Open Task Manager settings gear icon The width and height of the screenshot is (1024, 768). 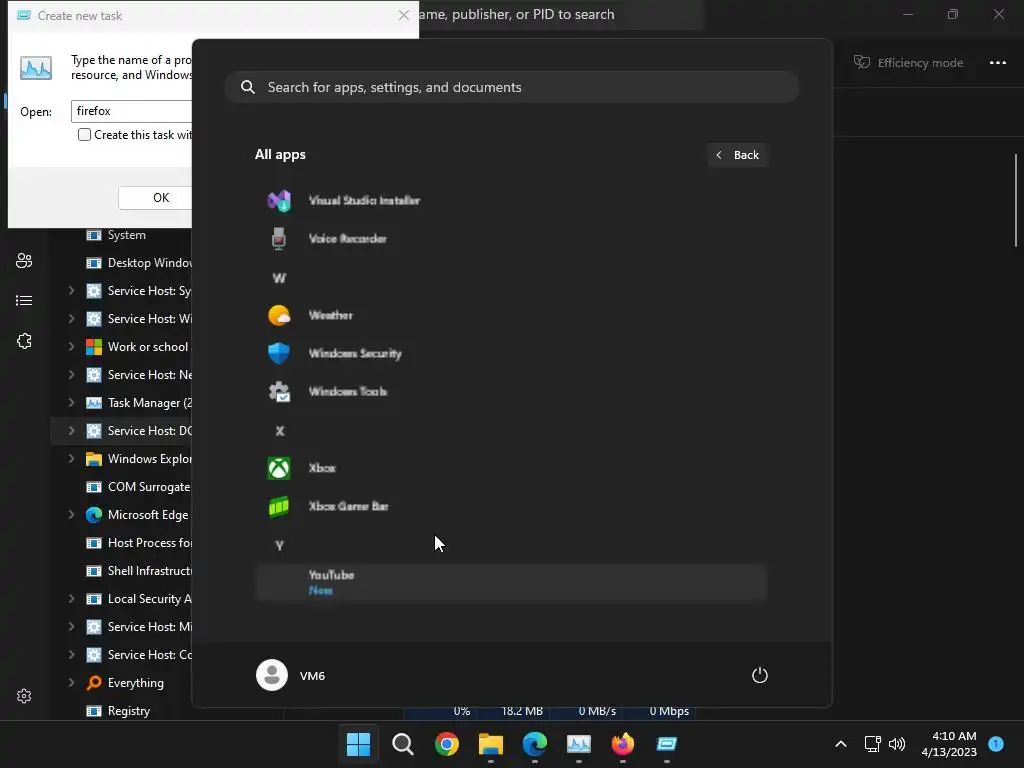pyautogui.click(x=24, y=696)
